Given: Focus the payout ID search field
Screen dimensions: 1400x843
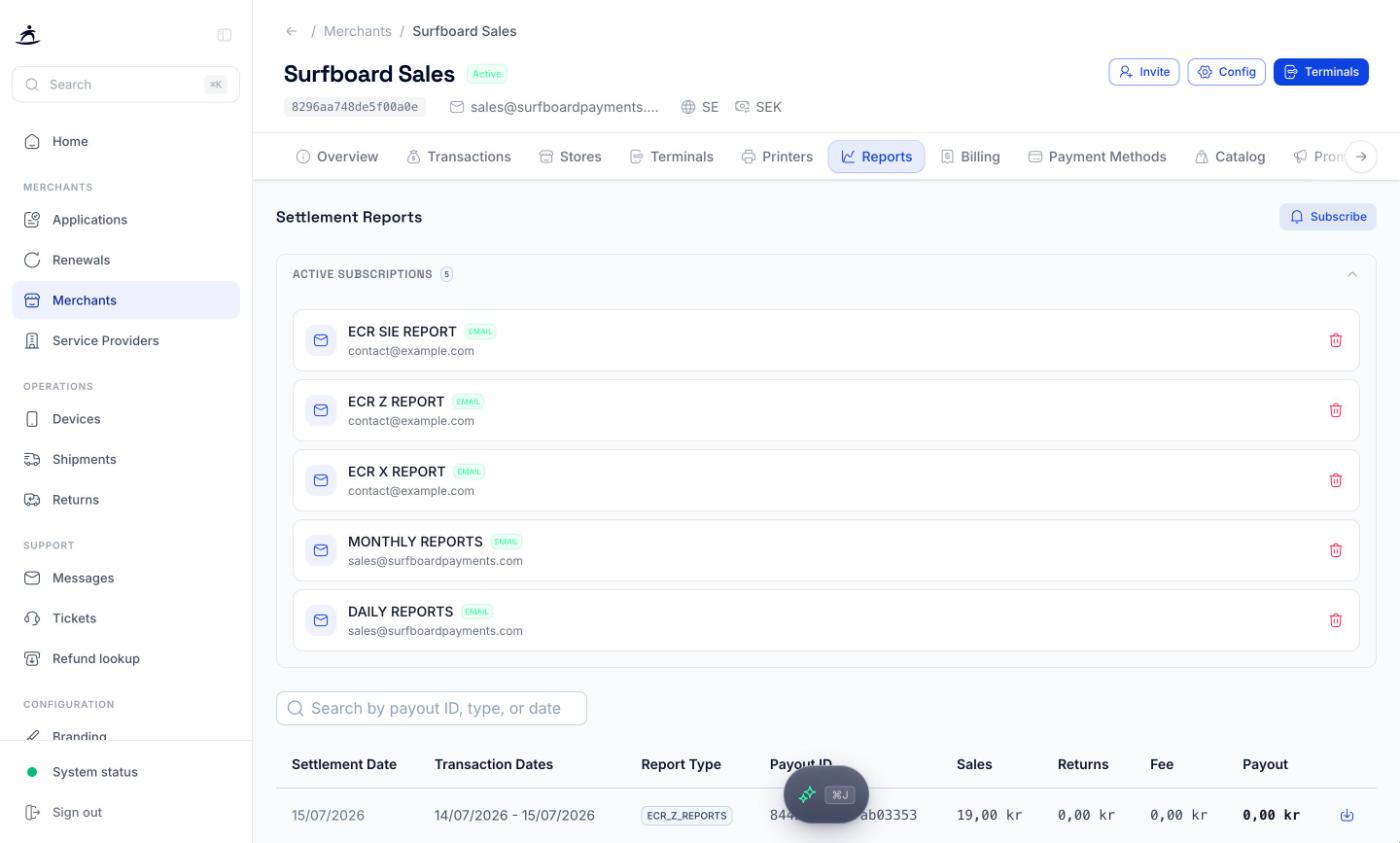Looking at the screenshot, I should pyautogui.click(x=431, y=708).
